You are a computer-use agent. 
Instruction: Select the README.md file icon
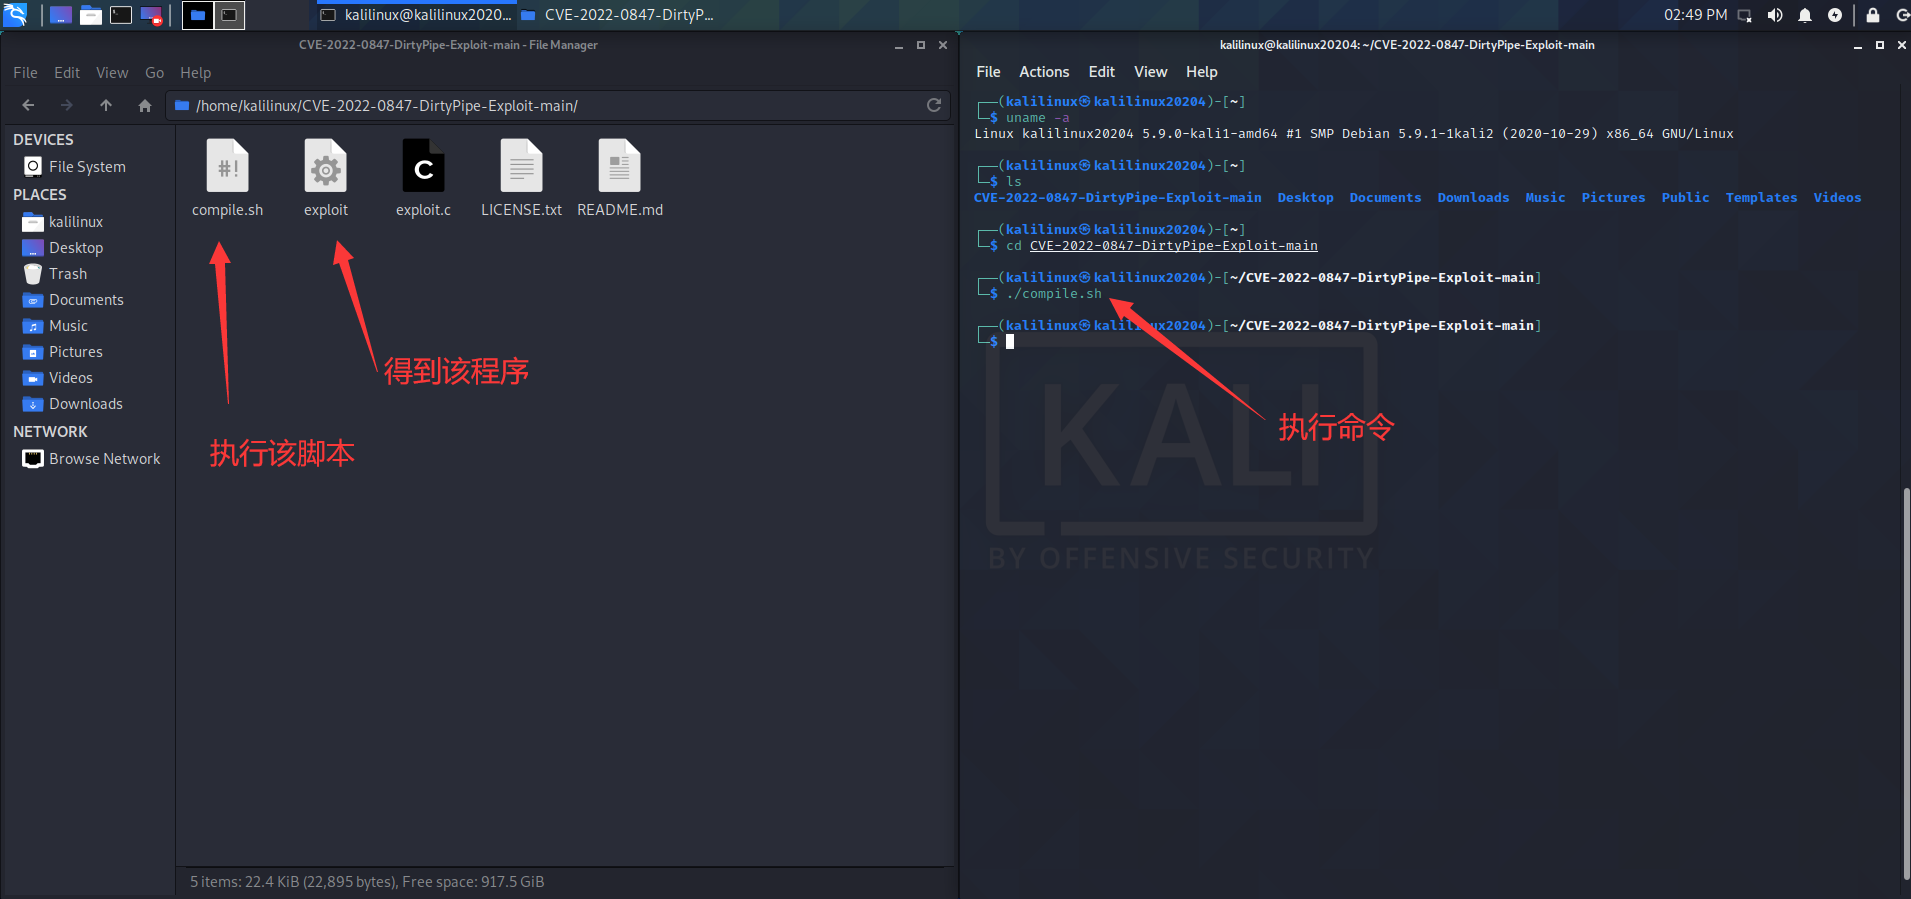pyautogui.click(x=619, y=166)
